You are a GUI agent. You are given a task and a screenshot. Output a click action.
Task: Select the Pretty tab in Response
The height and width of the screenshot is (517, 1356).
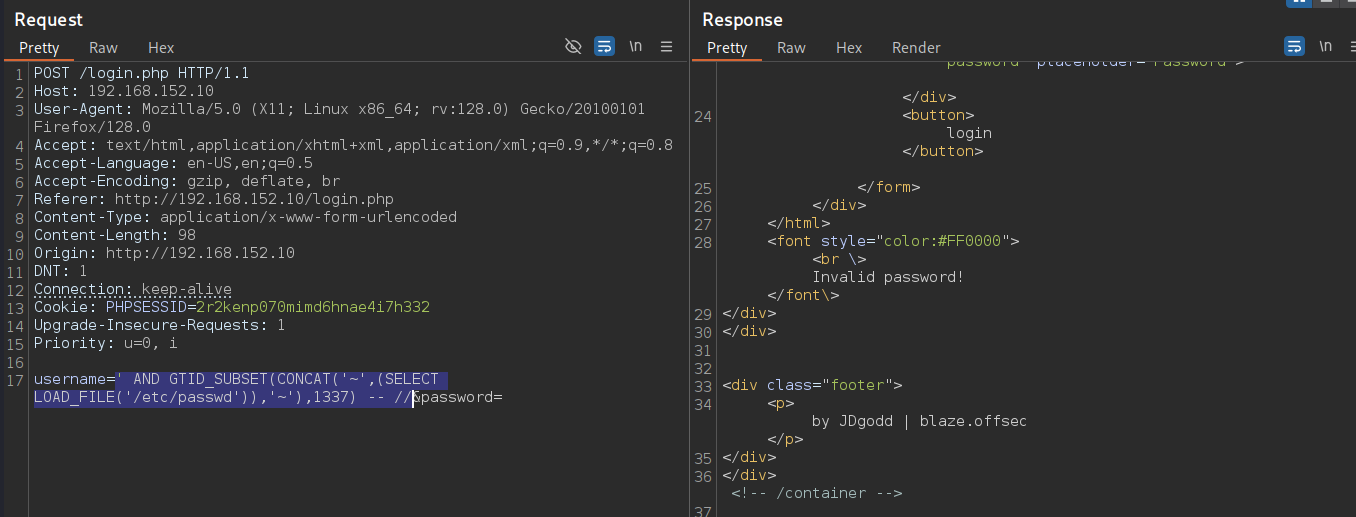pos(727,48)
